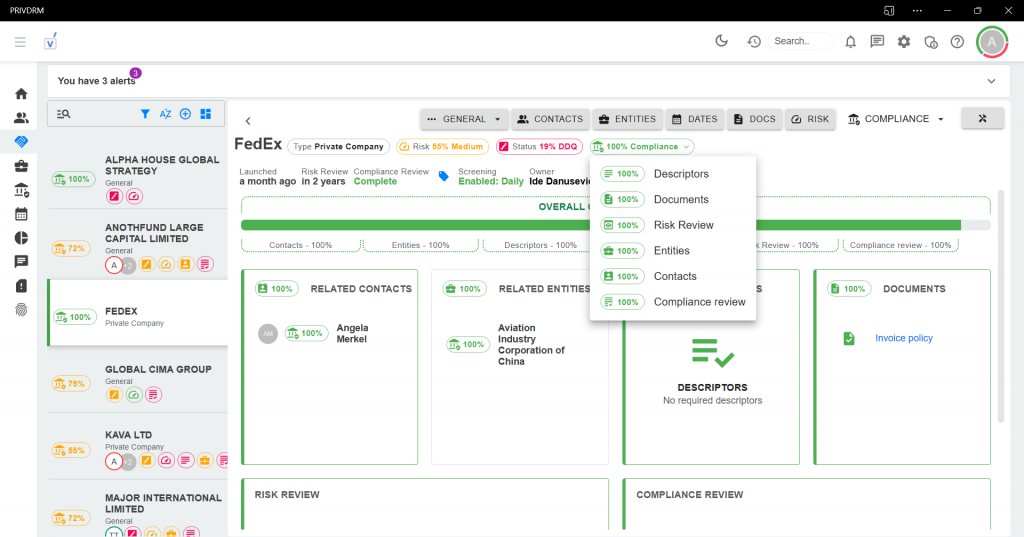Viewport: 1024px width, 537px height.
Task: Click the add (plus circle) icon
Action: (x=185, y=114)
